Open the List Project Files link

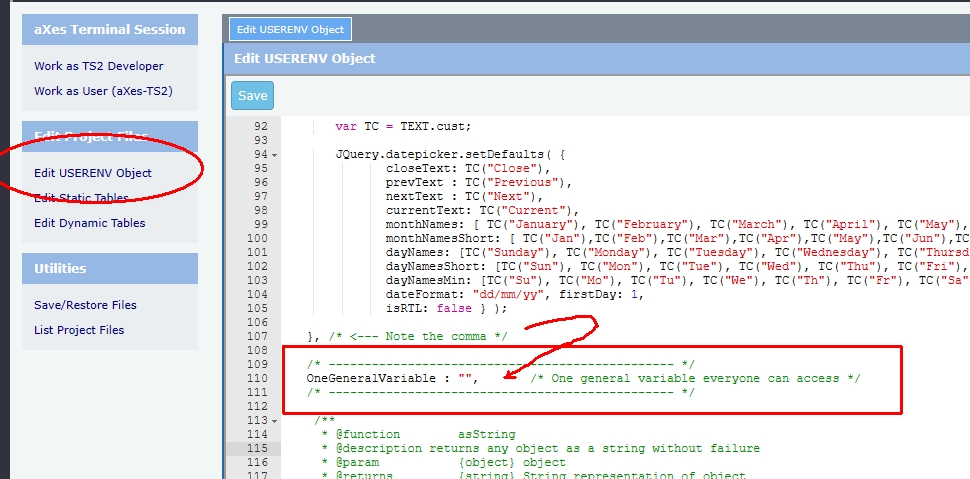tap(79, 330)
